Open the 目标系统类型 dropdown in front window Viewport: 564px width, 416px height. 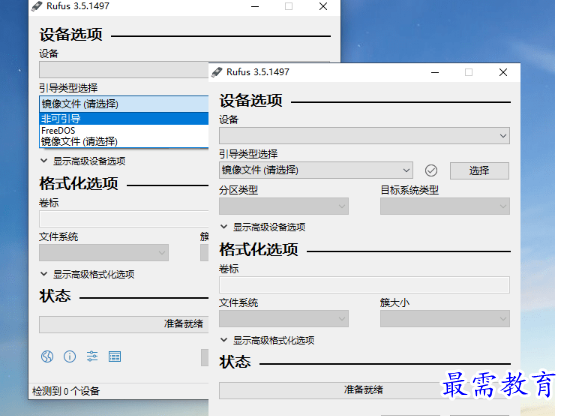point(445,206)
